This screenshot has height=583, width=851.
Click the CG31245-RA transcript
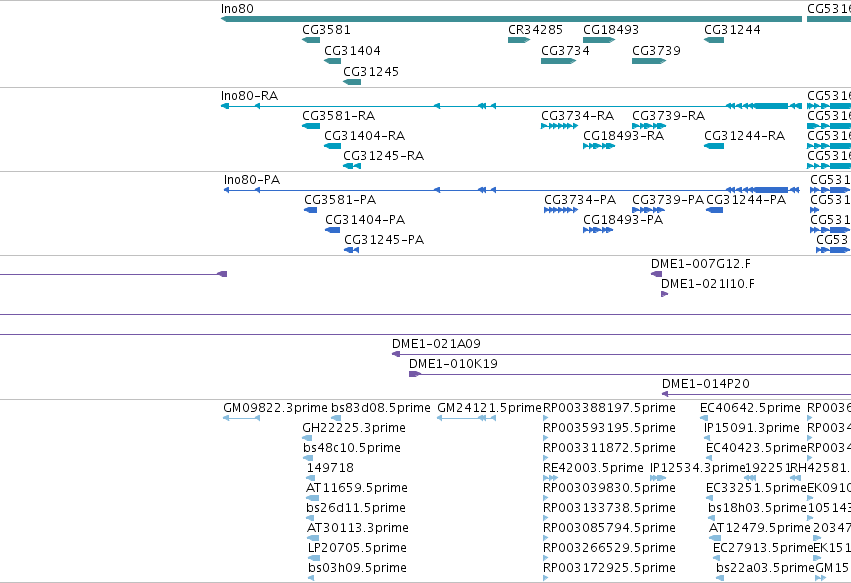pyautogui.click(x=352, y=166)
